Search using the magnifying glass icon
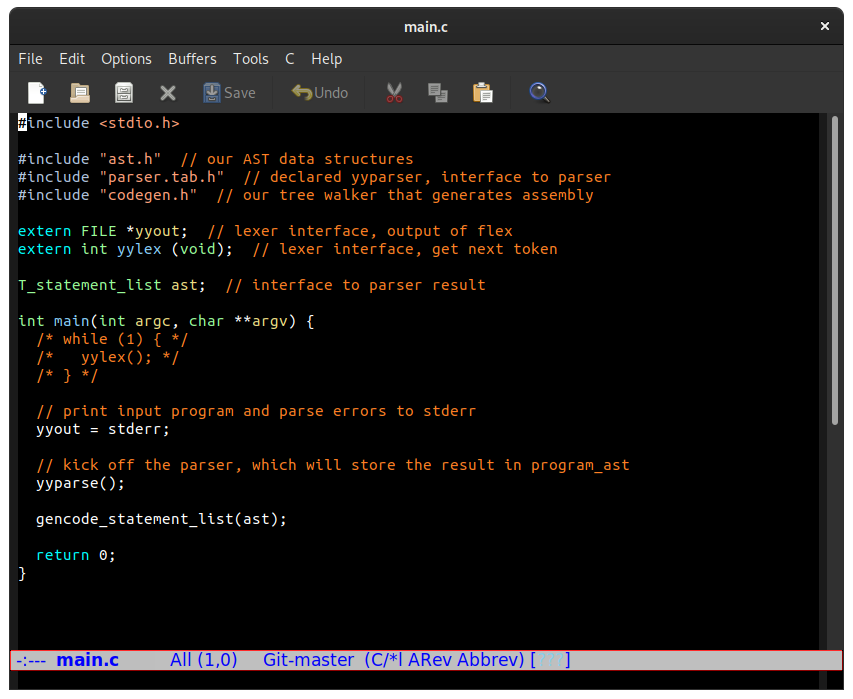The width and height of the screenshot is (853, 699). (540, 93)
